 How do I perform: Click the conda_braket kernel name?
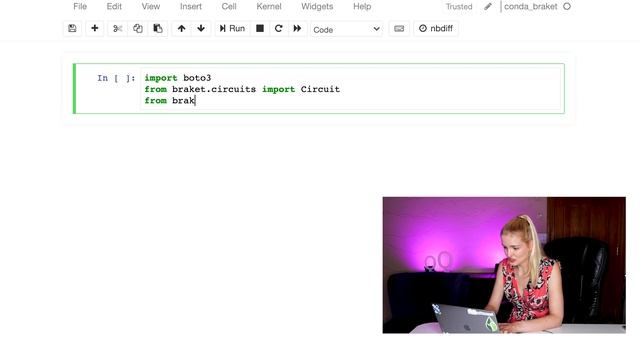531,7
